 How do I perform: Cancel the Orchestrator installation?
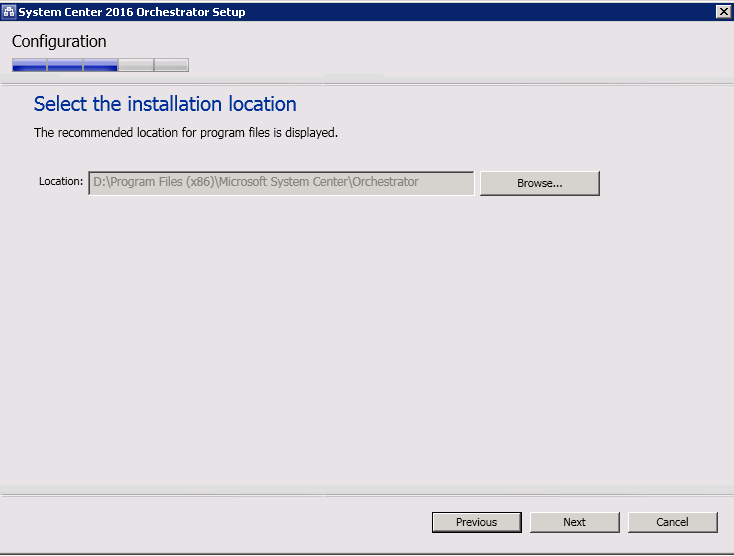click(x=672, y=522)
